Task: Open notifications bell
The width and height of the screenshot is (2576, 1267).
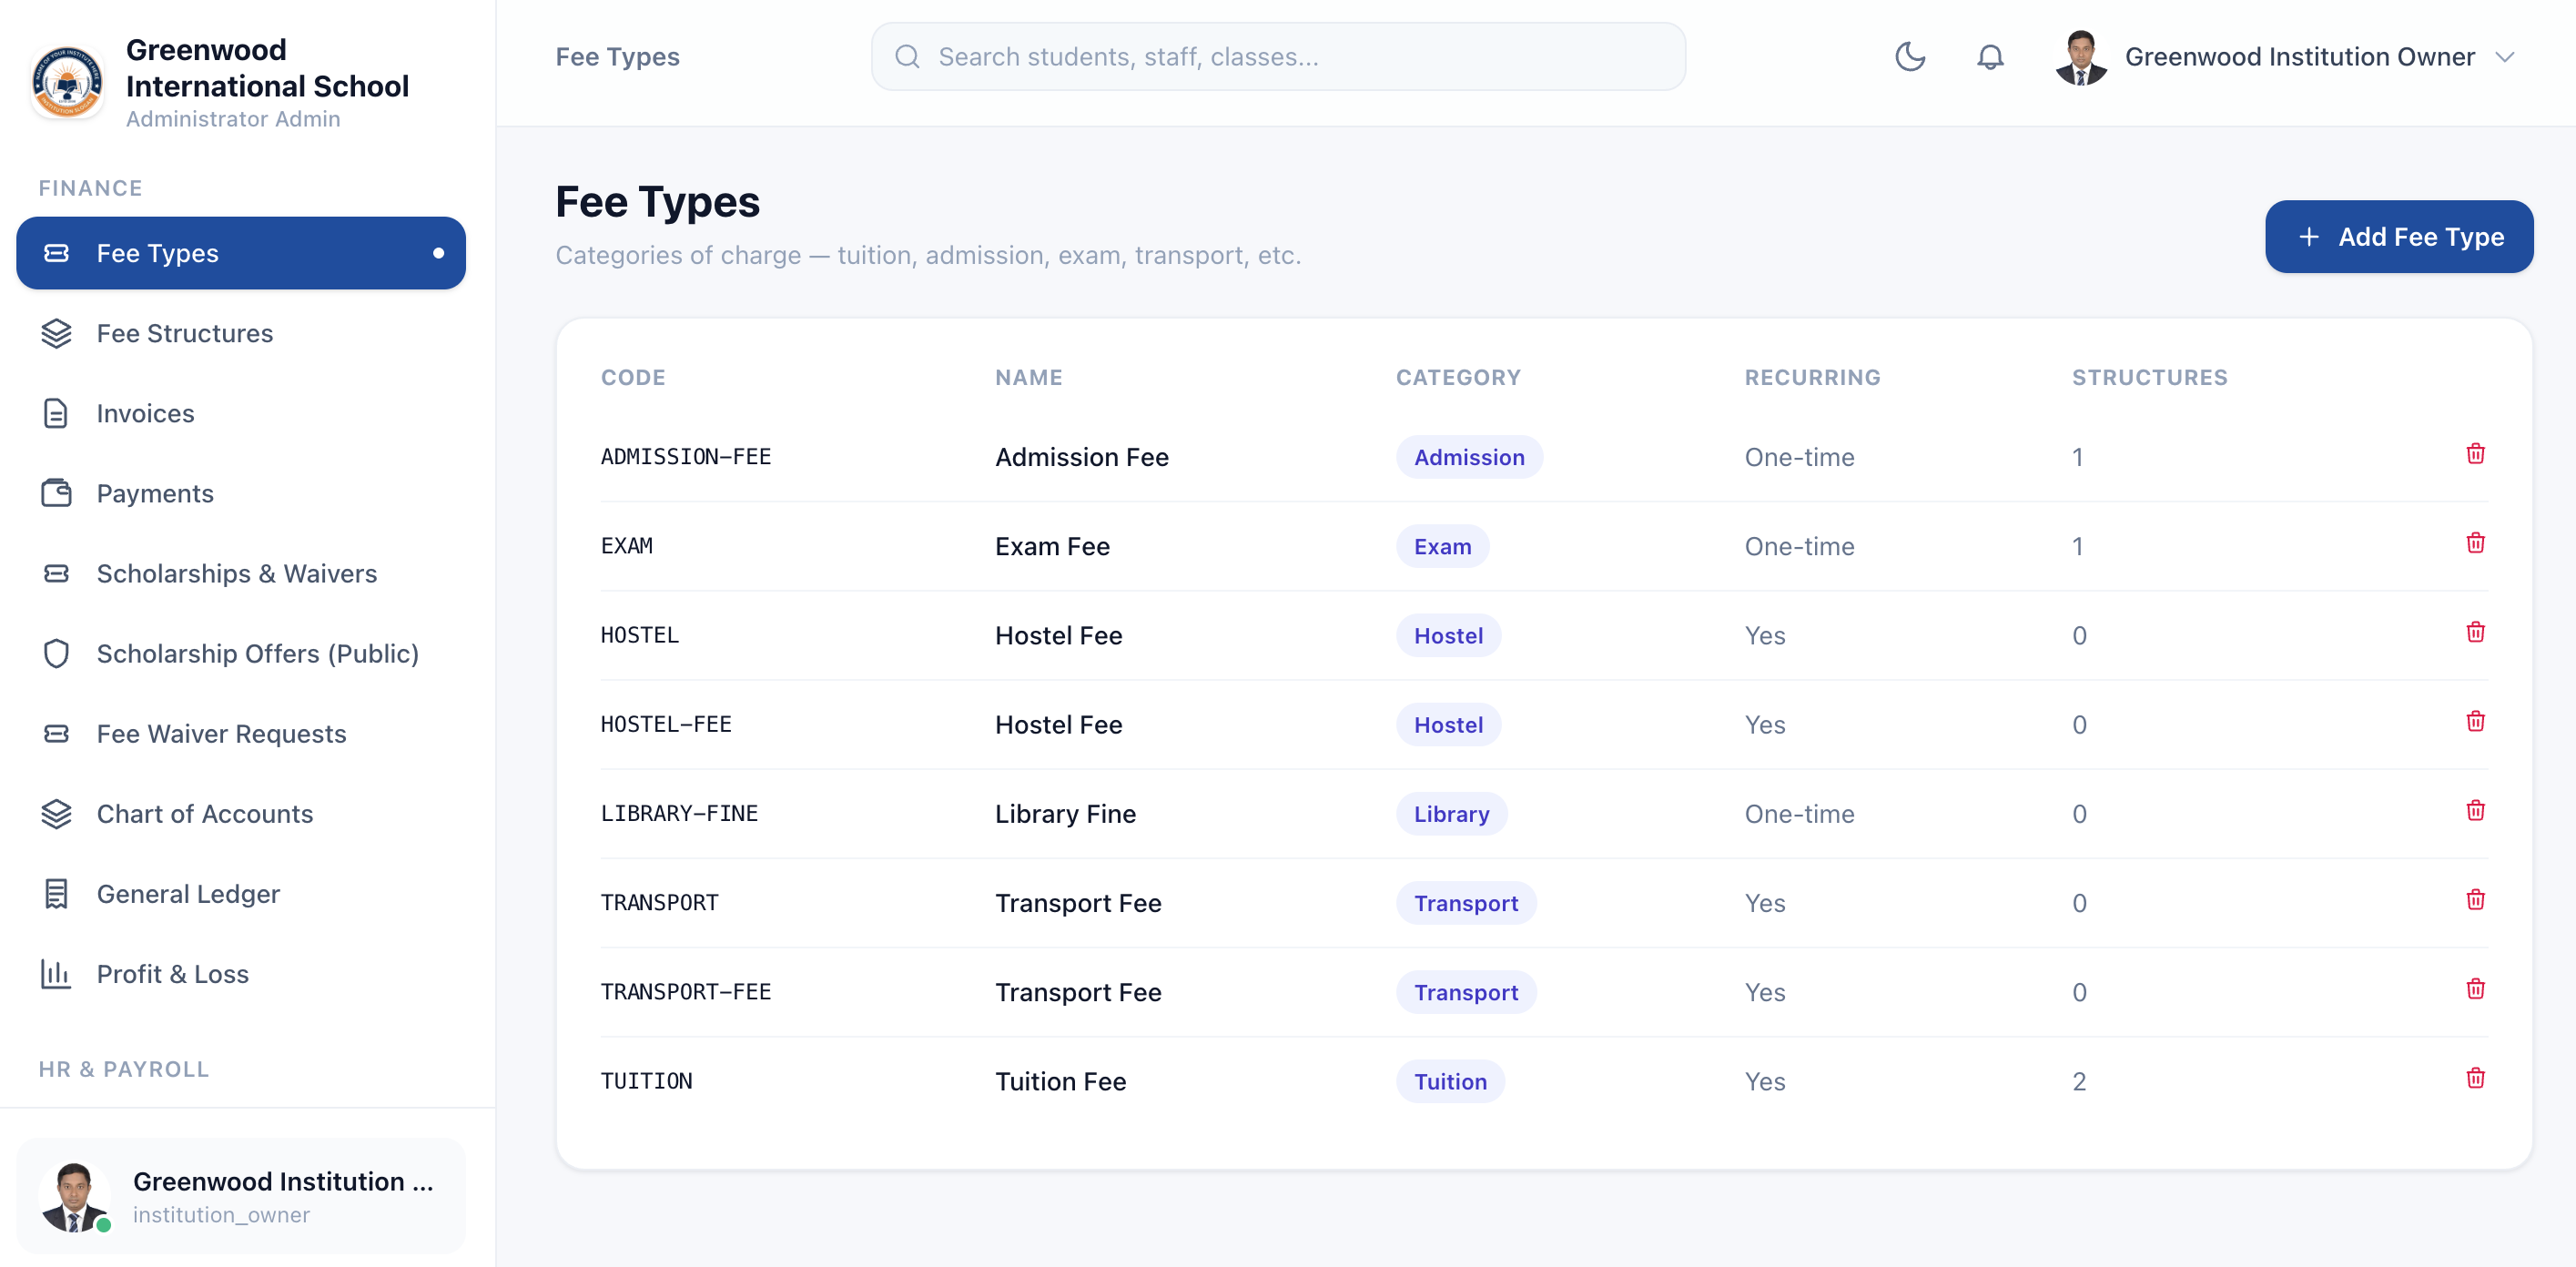Action: pyautogui.click(x=1990, y=57)
